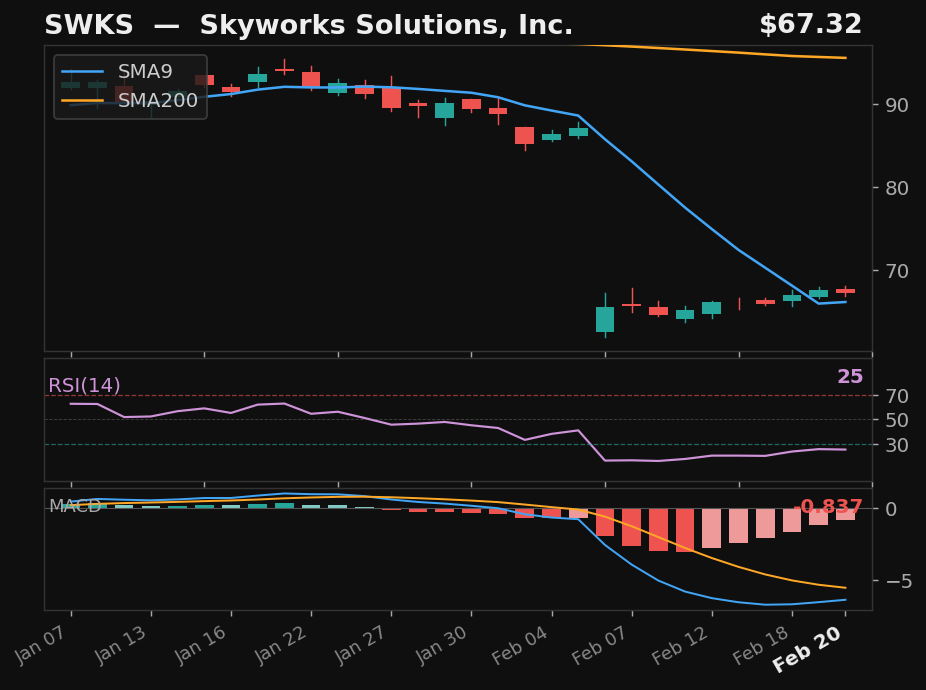Click the RSI(14) panel label

pyautogui.click(x=84, y=386)
